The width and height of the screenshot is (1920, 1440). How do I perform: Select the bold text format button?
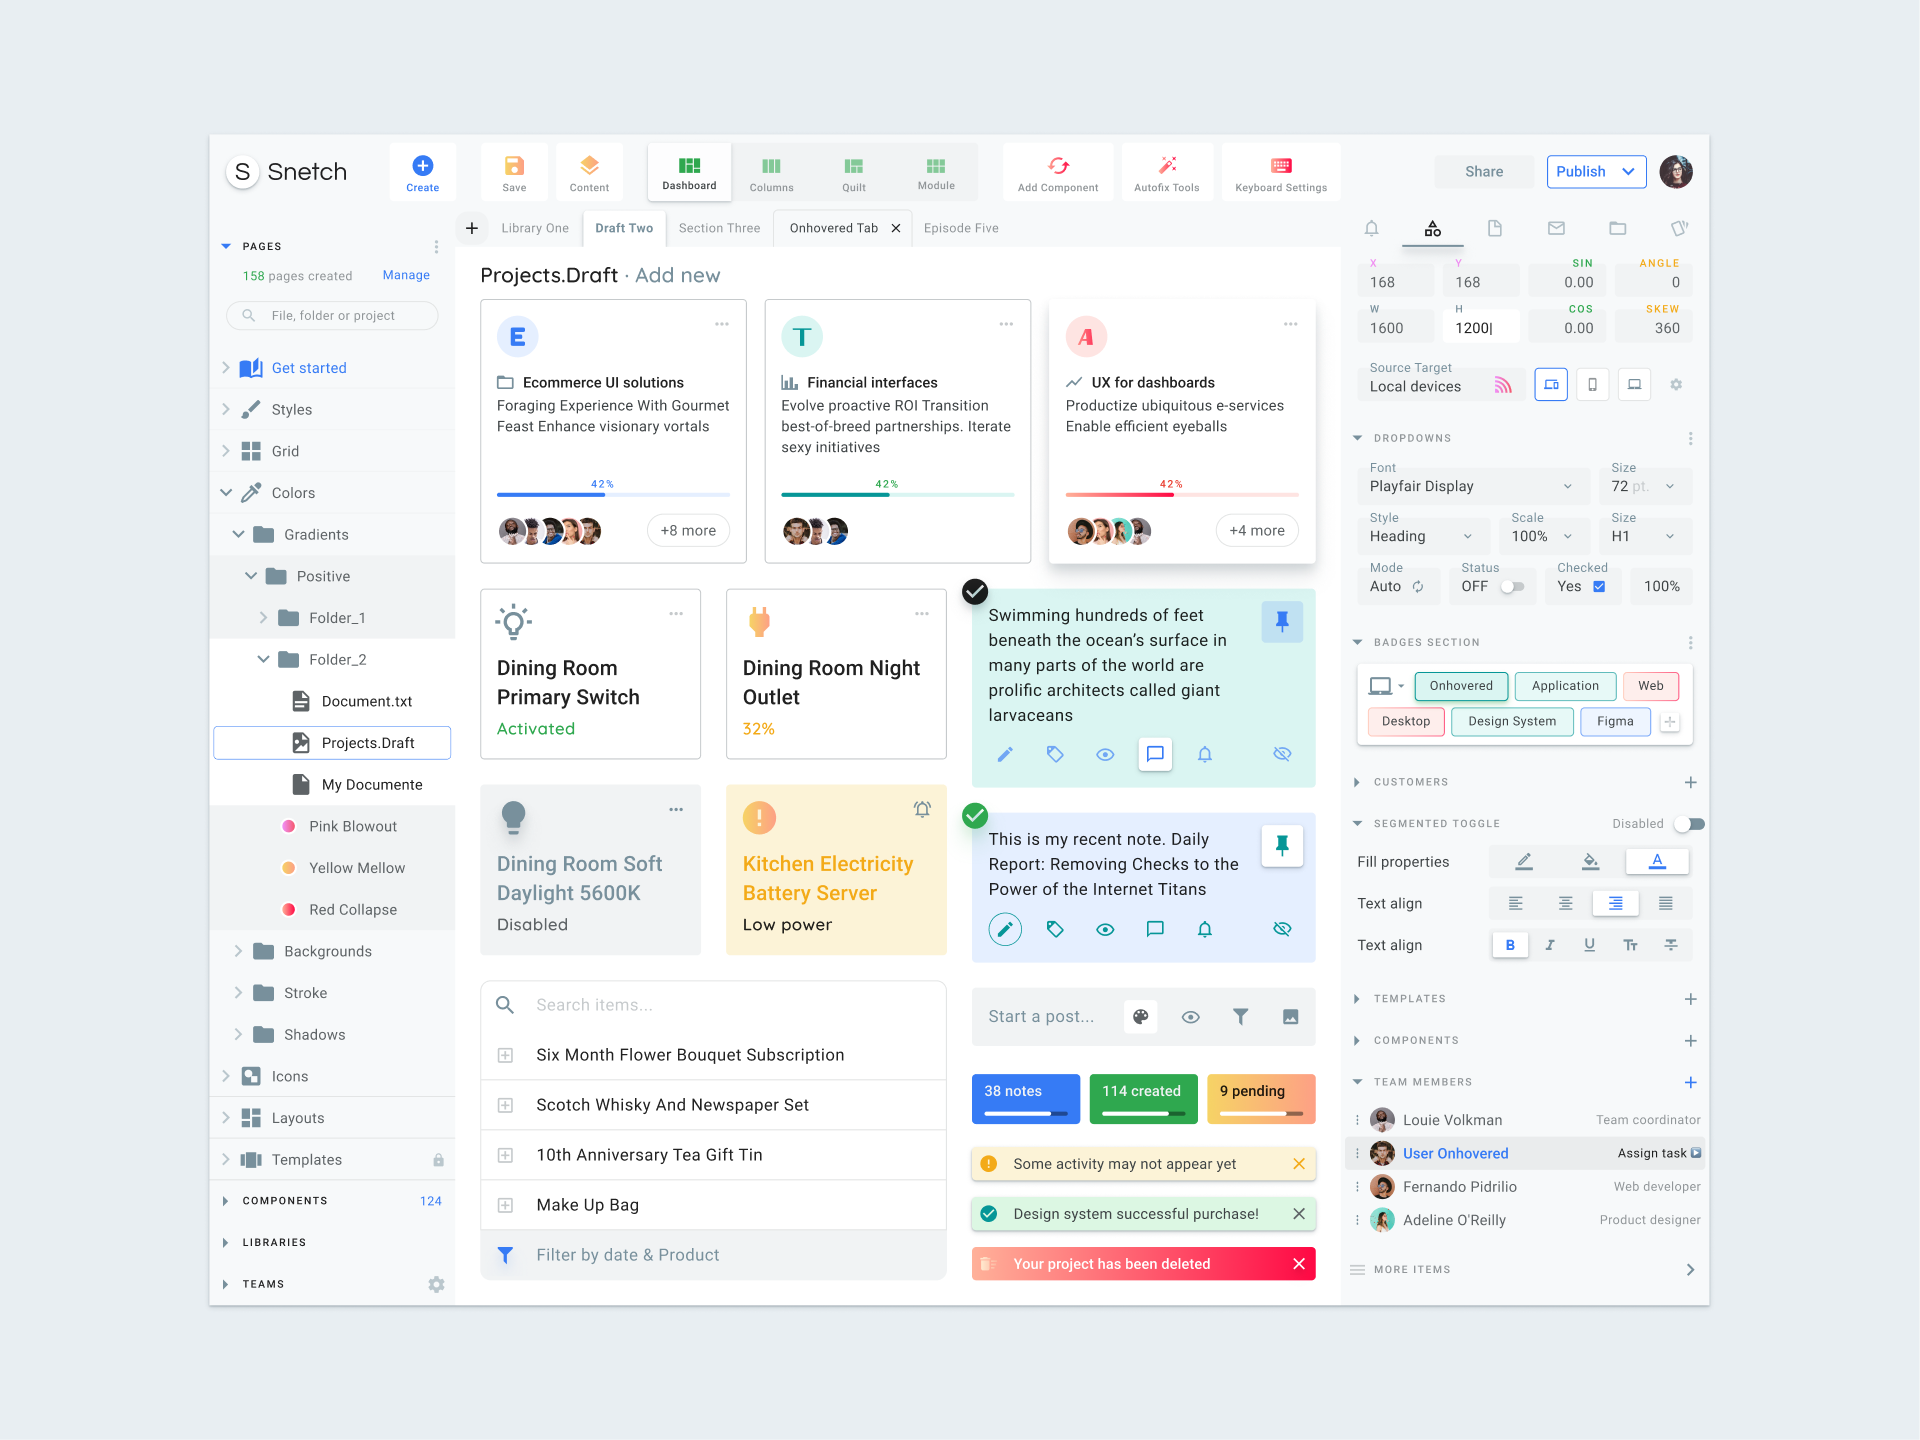[1510, 945]
